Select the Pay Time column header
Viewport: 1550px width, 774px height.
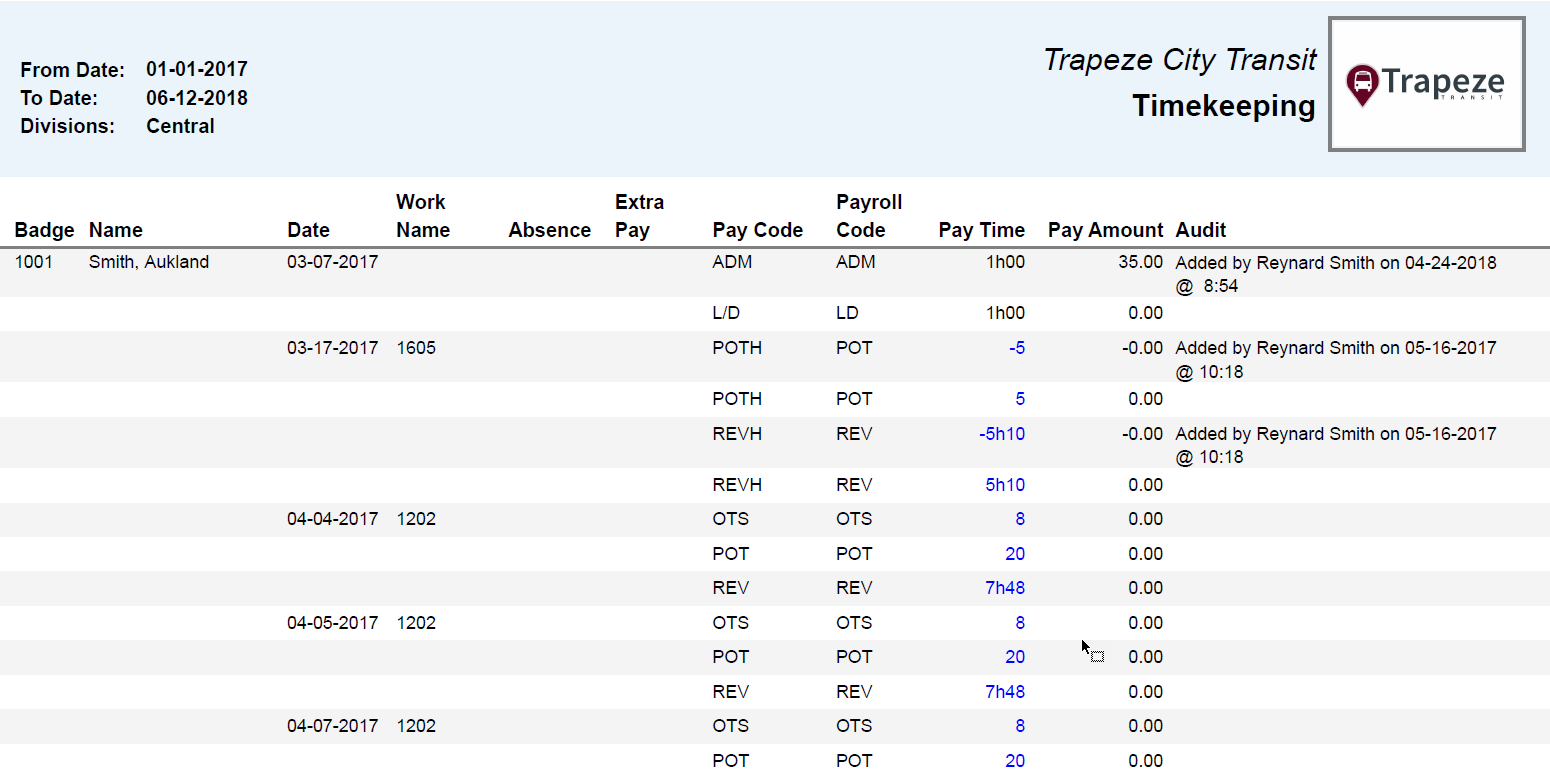pos(981,229)
